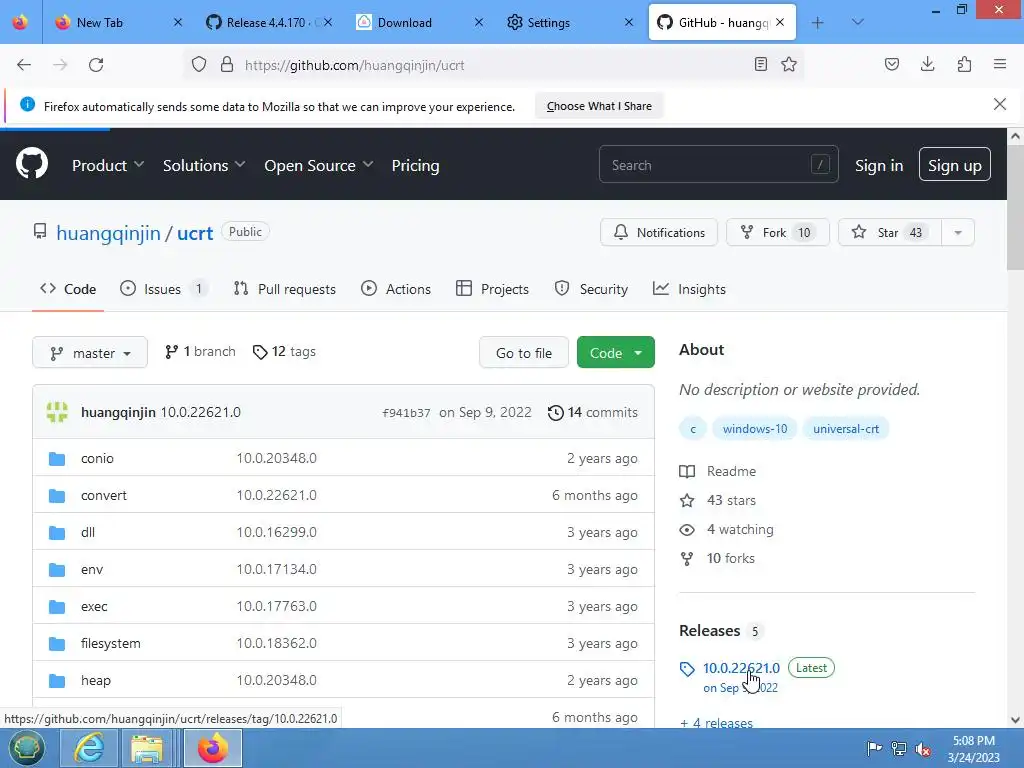
Task: Click in the GitHub search field
Action: [x=718, y=165]
